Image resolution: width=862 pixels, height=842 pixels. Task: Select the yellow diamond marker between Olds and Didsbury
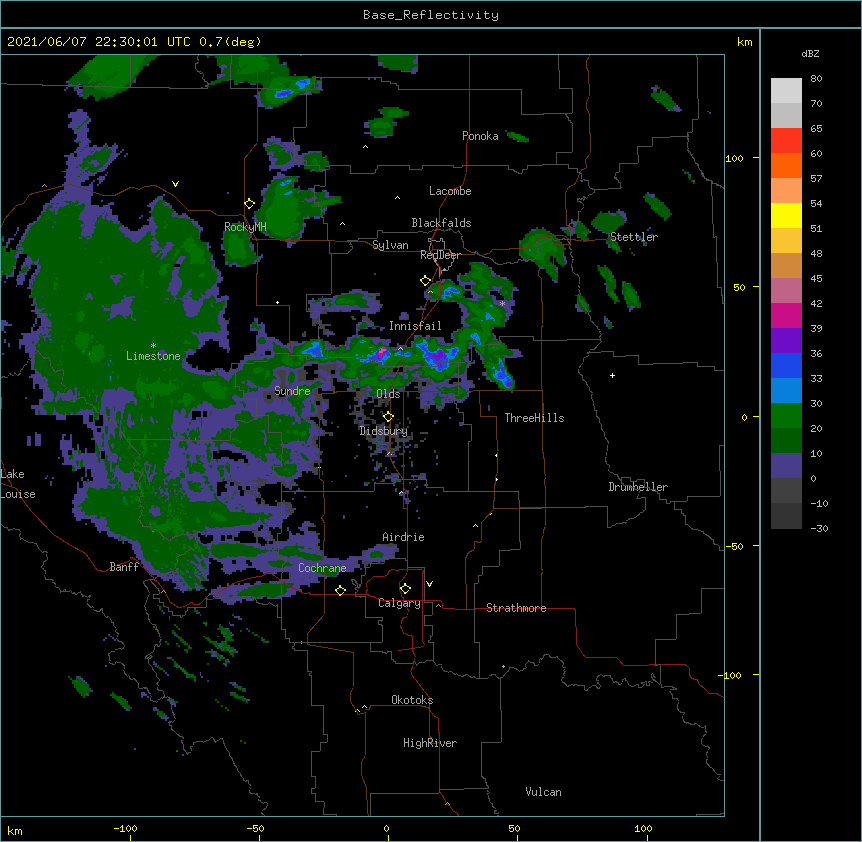[388, 417]
